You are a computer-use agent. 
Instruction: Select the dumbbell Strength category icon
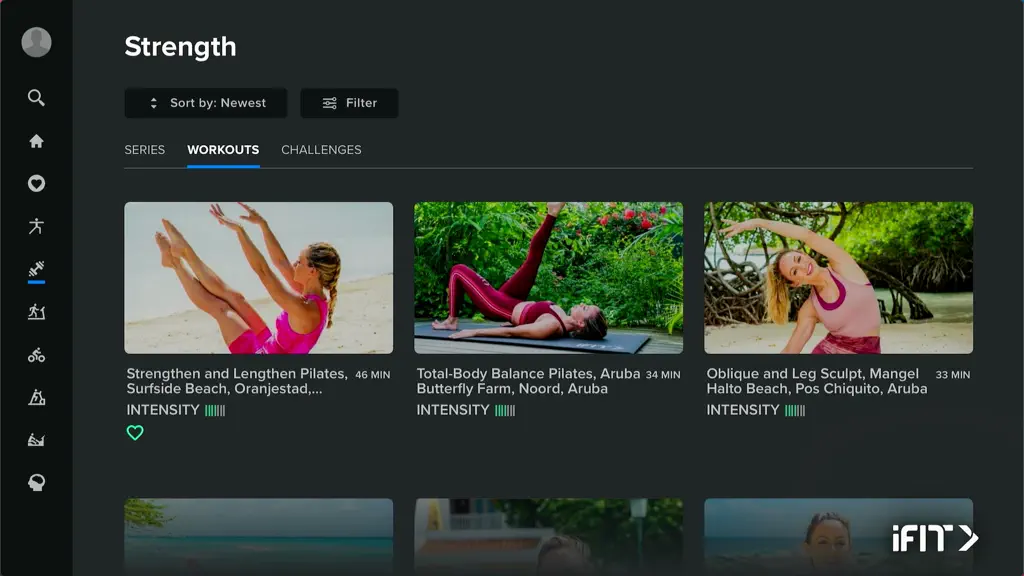(36, 269)
